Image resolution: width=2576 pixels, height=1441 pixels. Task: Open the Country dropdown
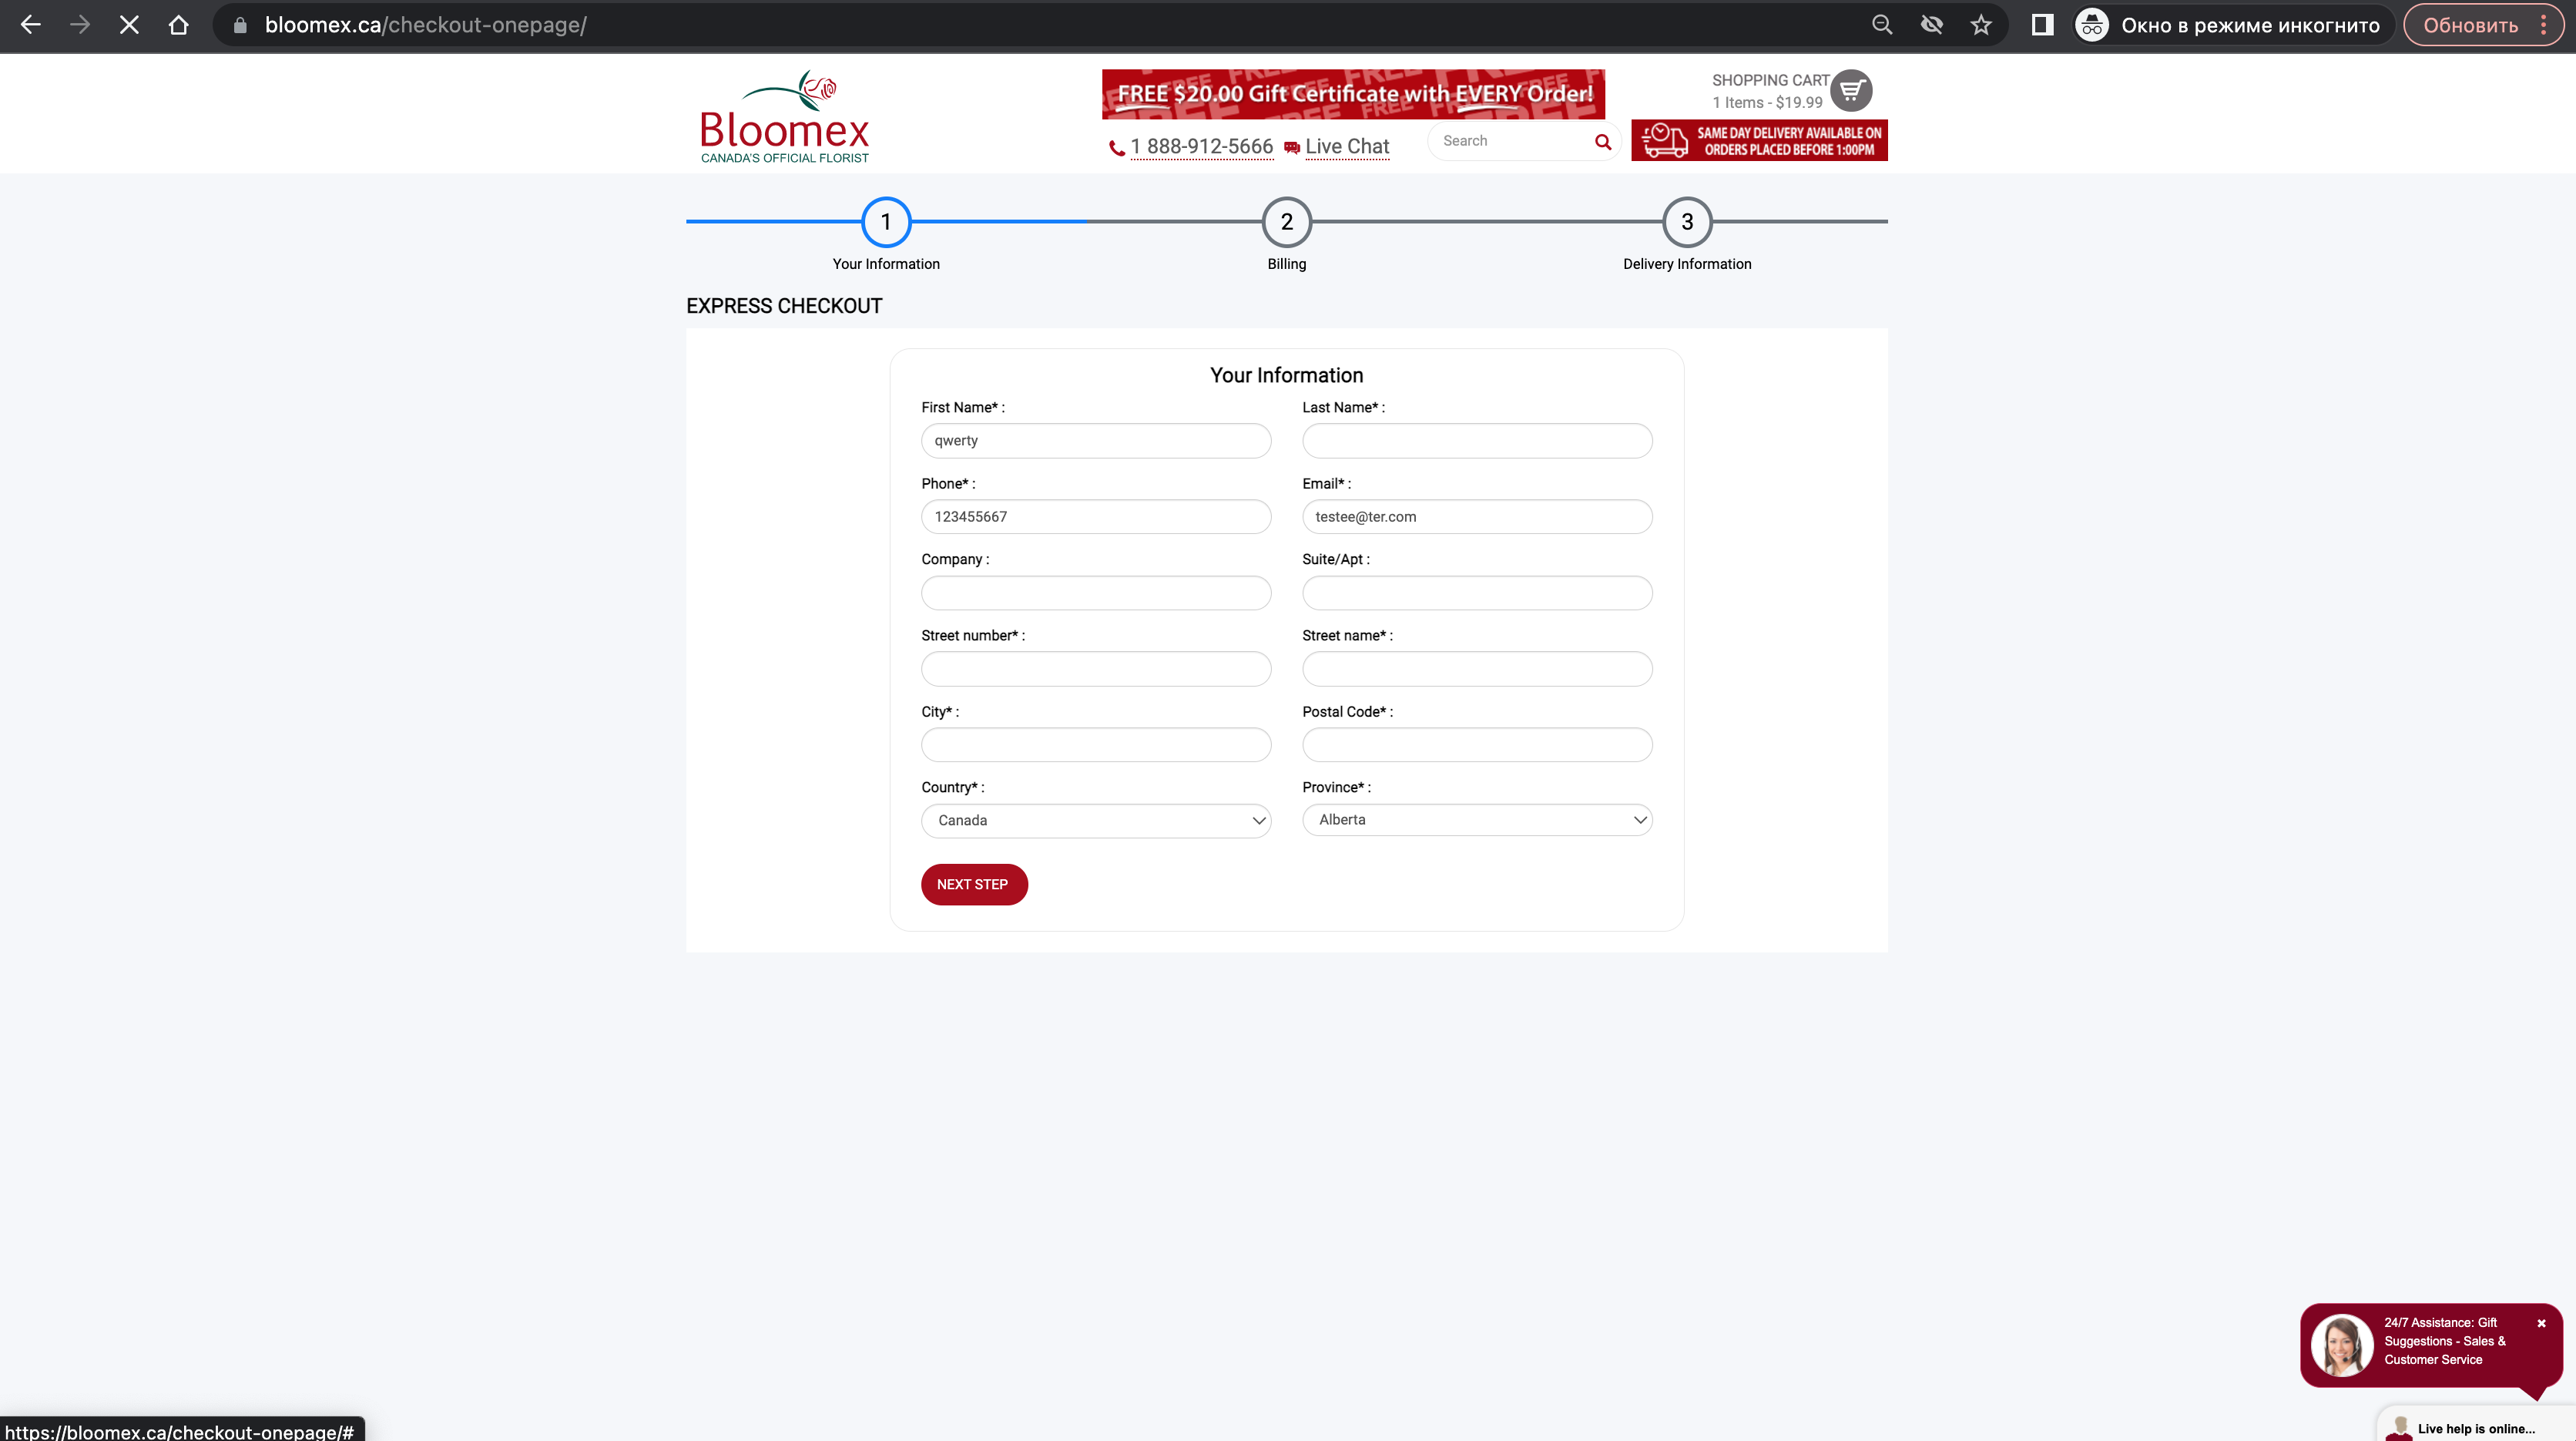1096,821
